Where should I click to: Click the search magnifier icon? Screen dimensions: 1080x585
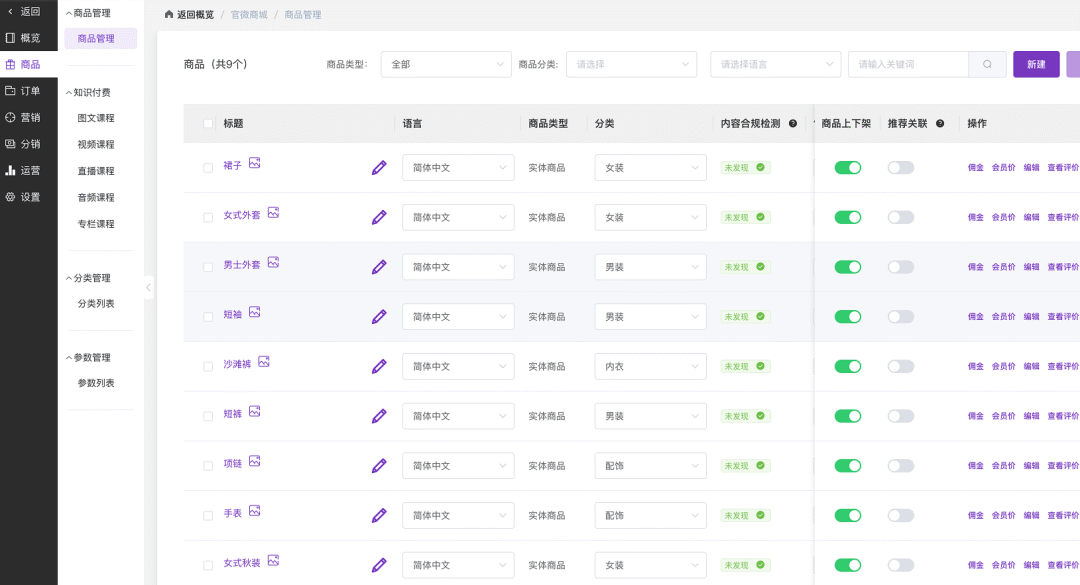click(x=987, y=64)
